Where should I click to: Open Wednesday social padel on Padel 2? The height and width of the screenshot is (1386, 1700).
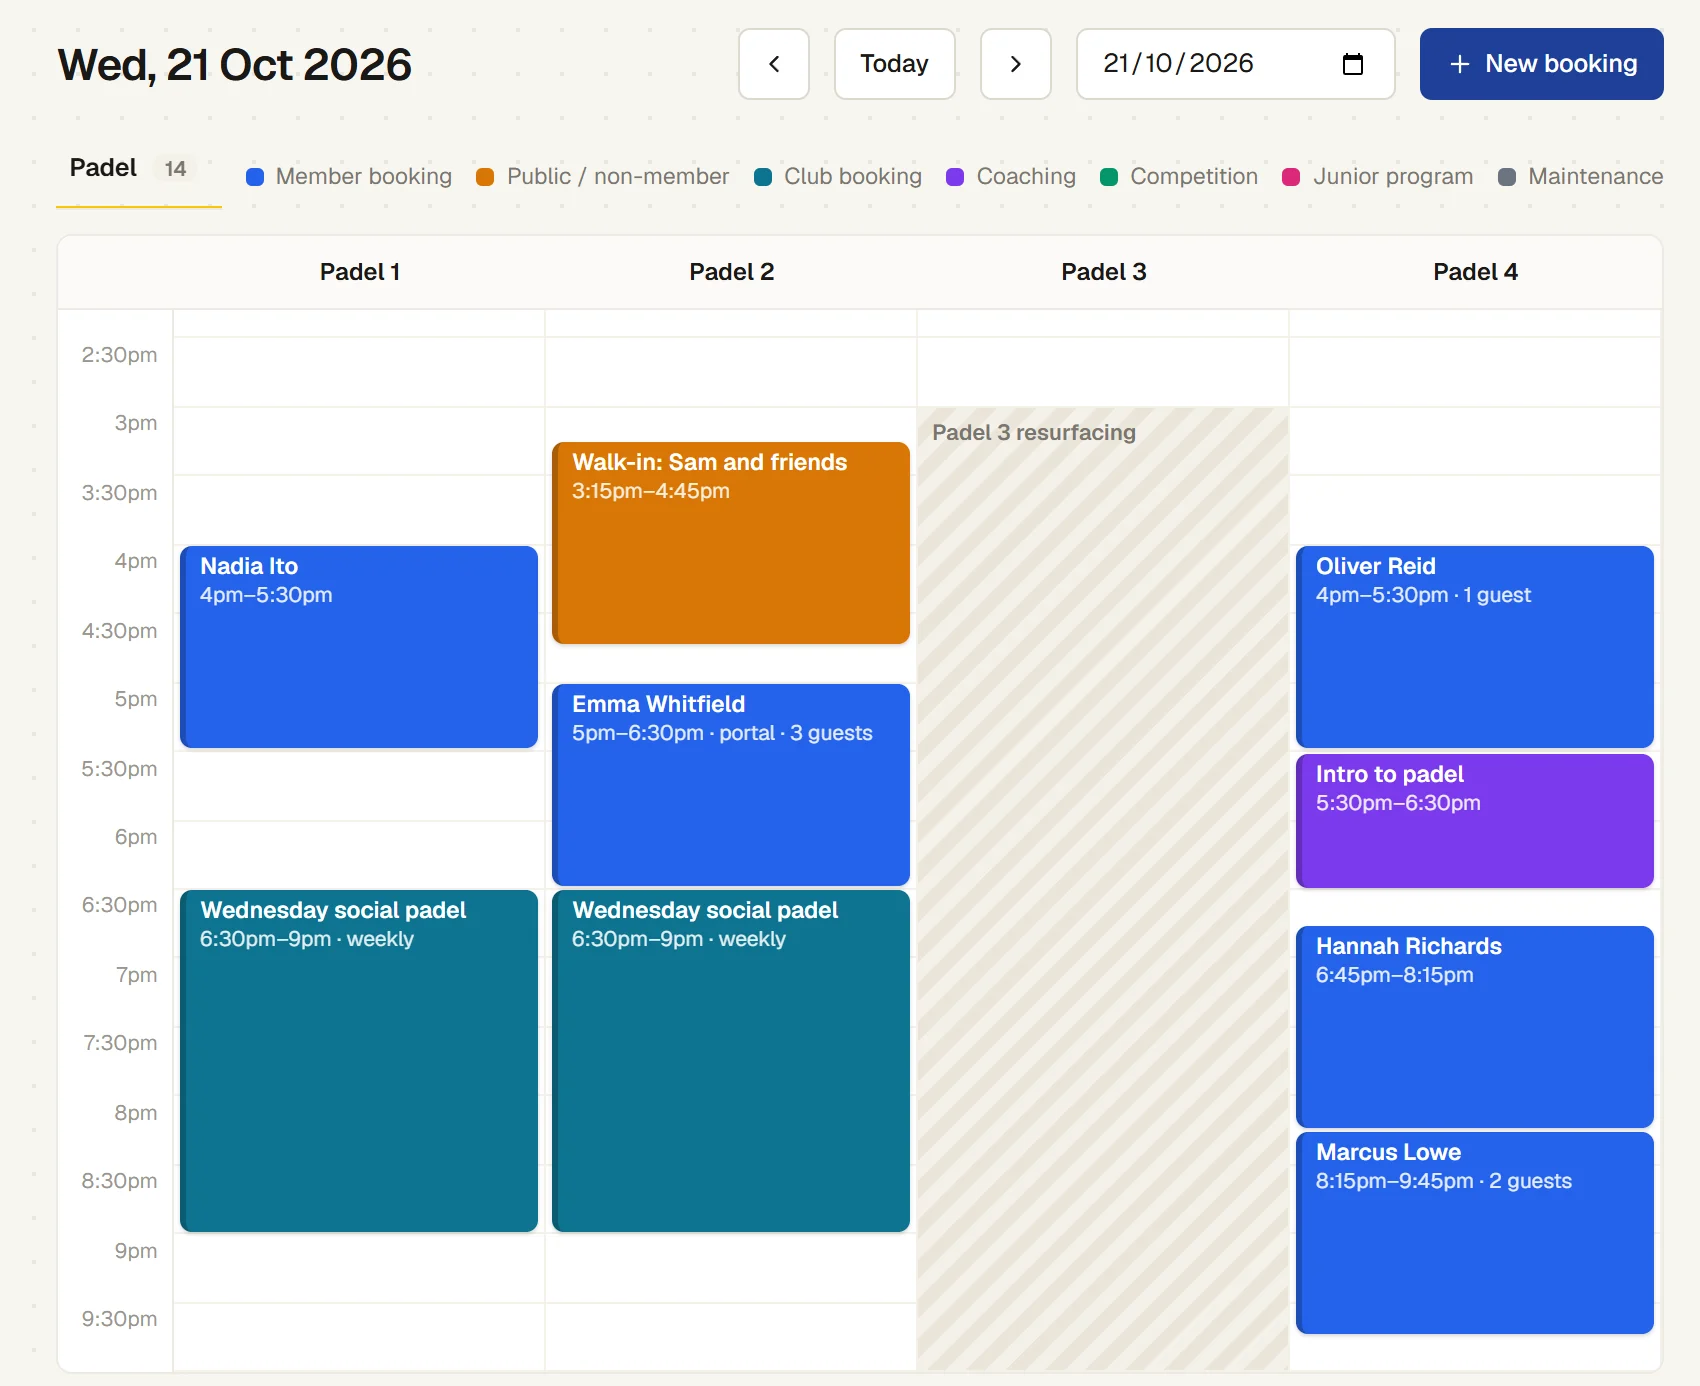pyautogui.click(x=731, y=1061)
